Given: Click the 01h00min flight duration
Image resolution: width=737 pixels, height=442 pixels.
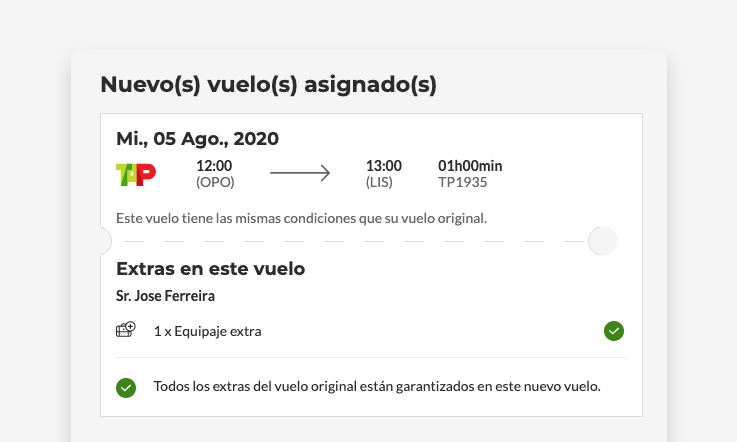Looking at the screenshot, I should coord(470,166).
